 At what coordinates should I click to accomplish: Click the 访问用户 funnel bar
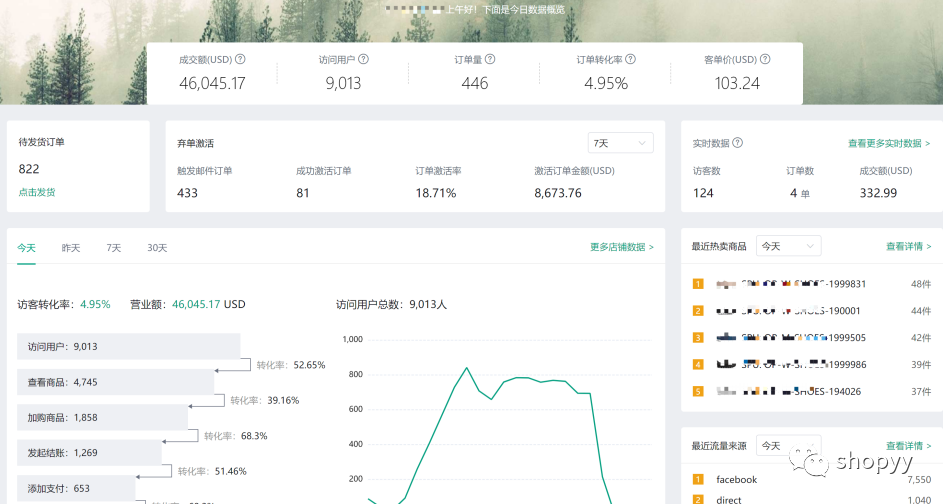(x=128, y=347)
